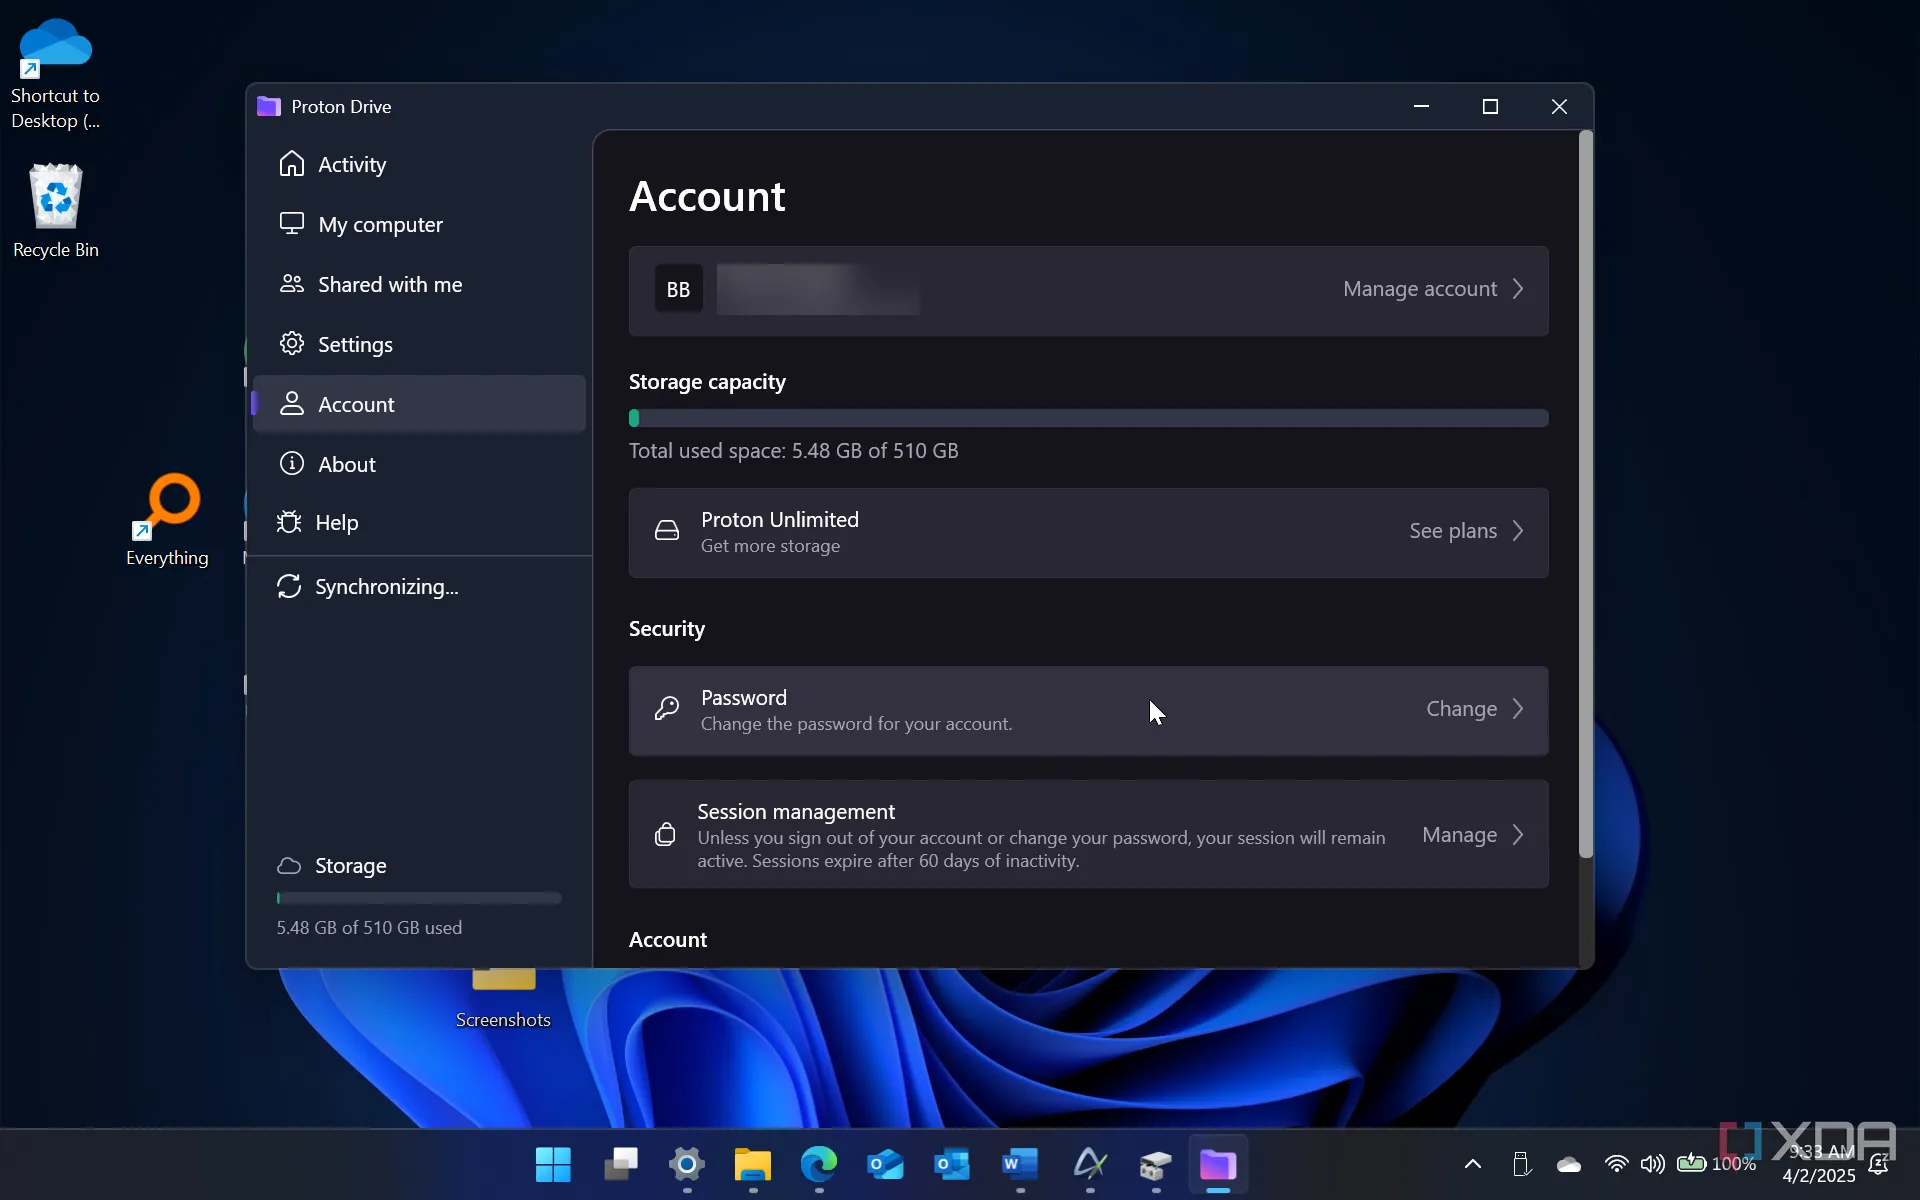Screen dimensions: 1920x1200
Task: Click the Account person icon
Action: coord(291,403)
